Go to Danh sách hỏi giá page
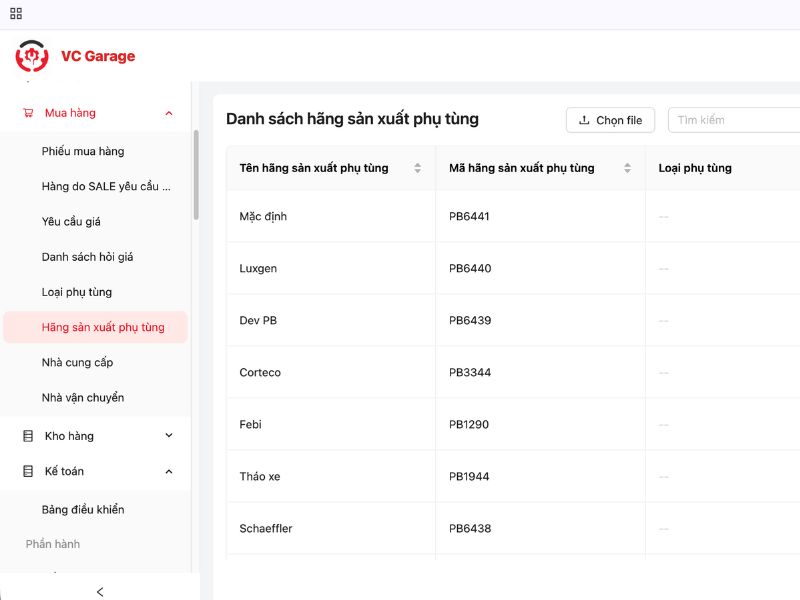Screen dimensions: 800x600 [87, 257]
